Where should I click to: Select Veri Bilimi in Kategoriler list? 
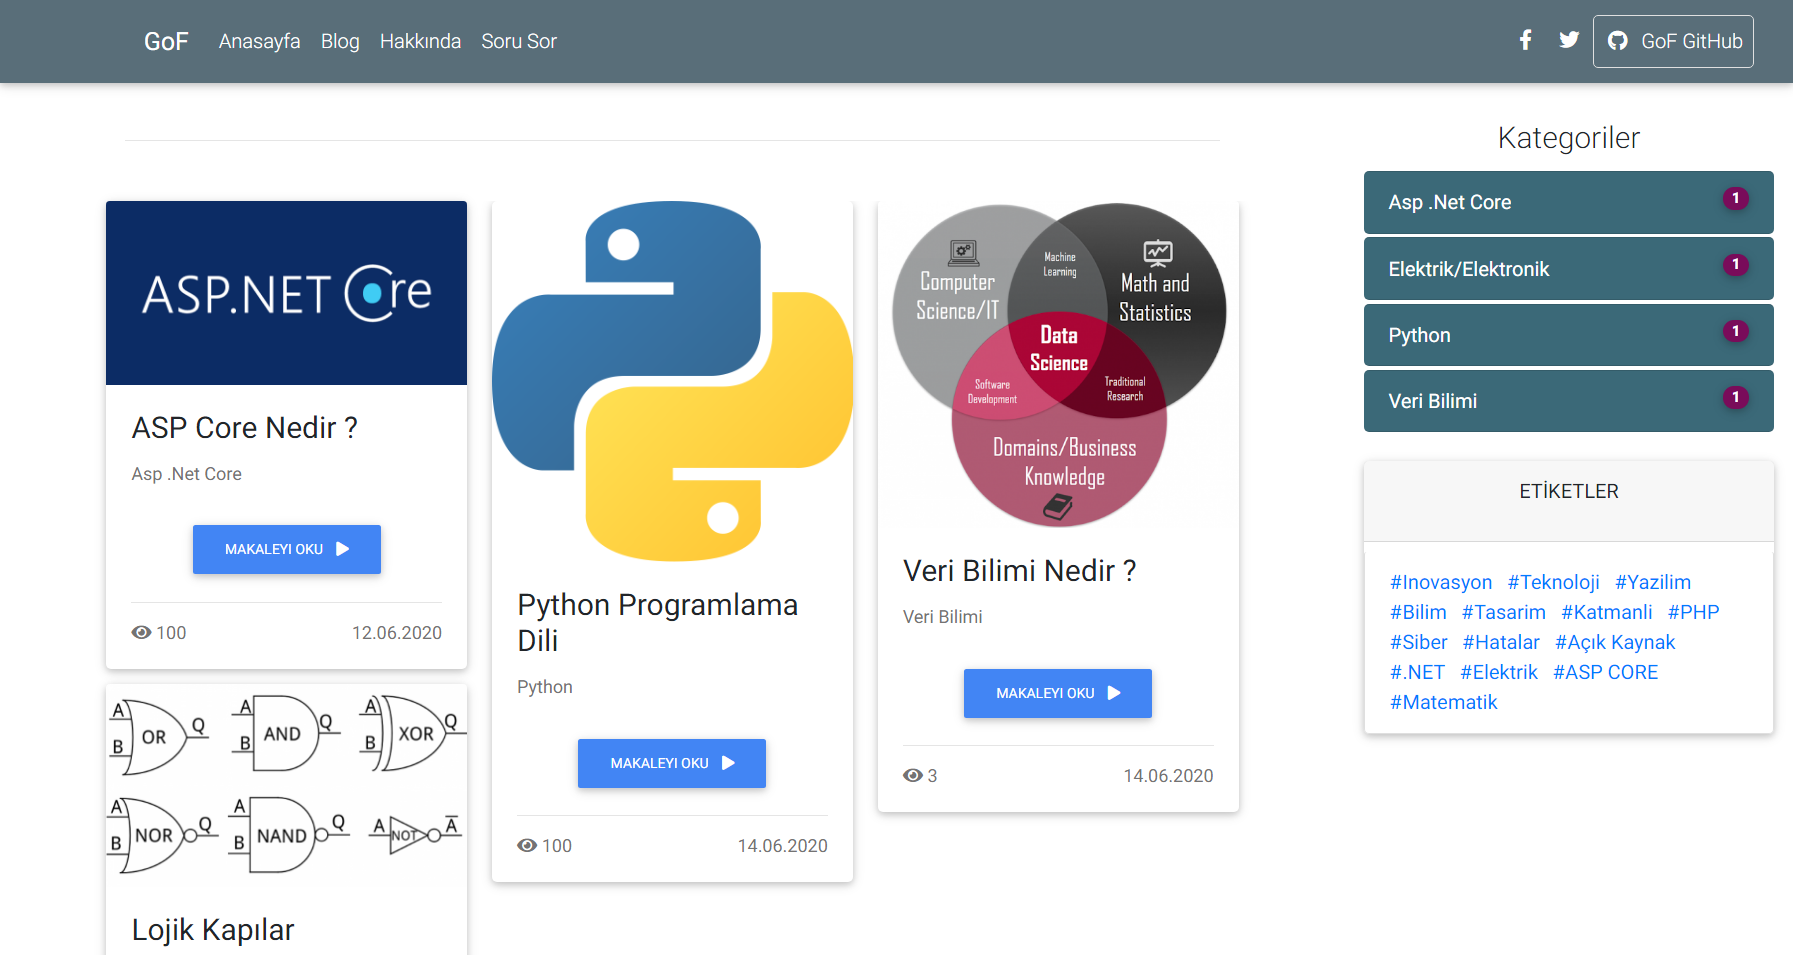(1568, 401)
